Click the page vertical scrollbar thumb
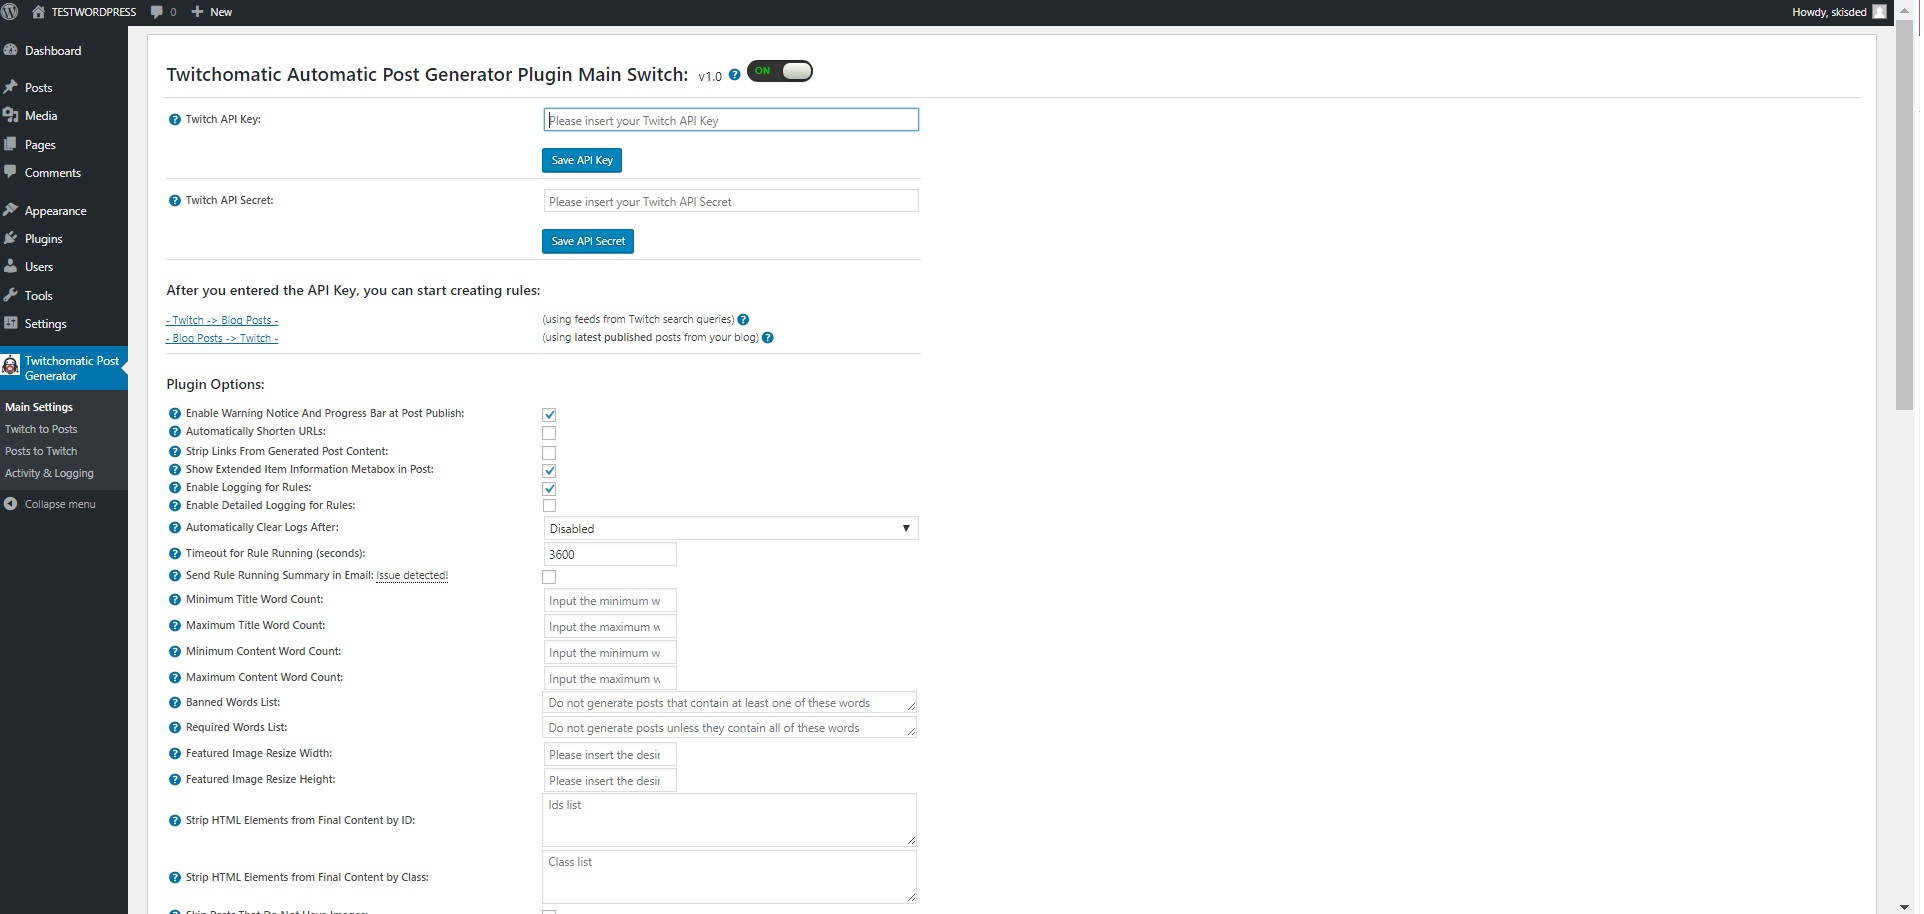This screenshot has height=914, width=1924. click(1904, 214)
